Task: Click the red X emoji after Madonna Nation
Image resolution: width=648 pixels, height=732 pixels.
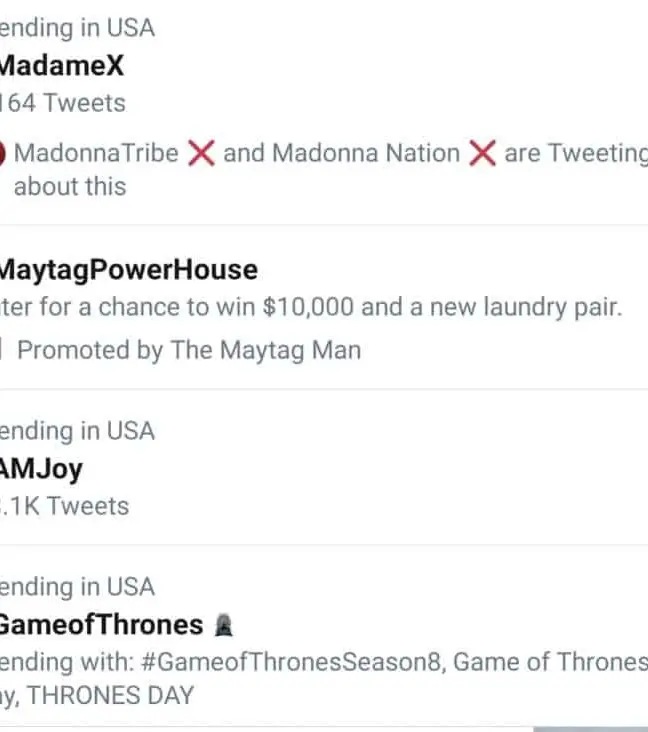Action: click(483, 153)
